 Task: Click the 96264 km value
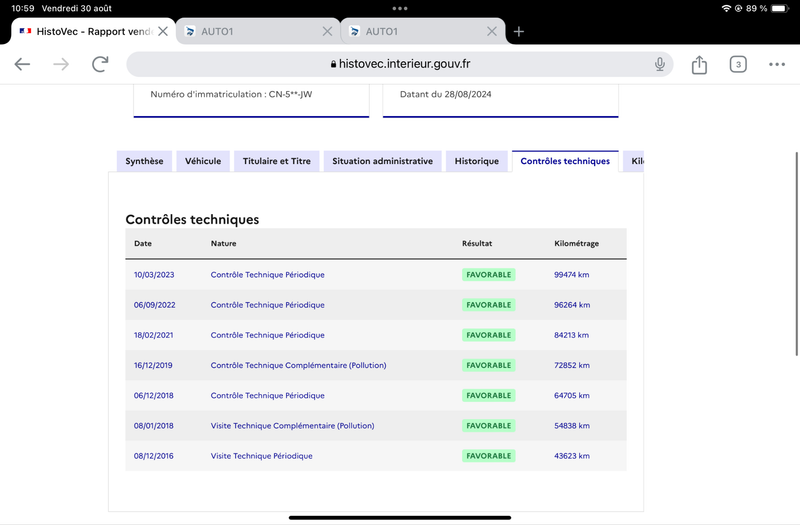click(x=572, y=305)
